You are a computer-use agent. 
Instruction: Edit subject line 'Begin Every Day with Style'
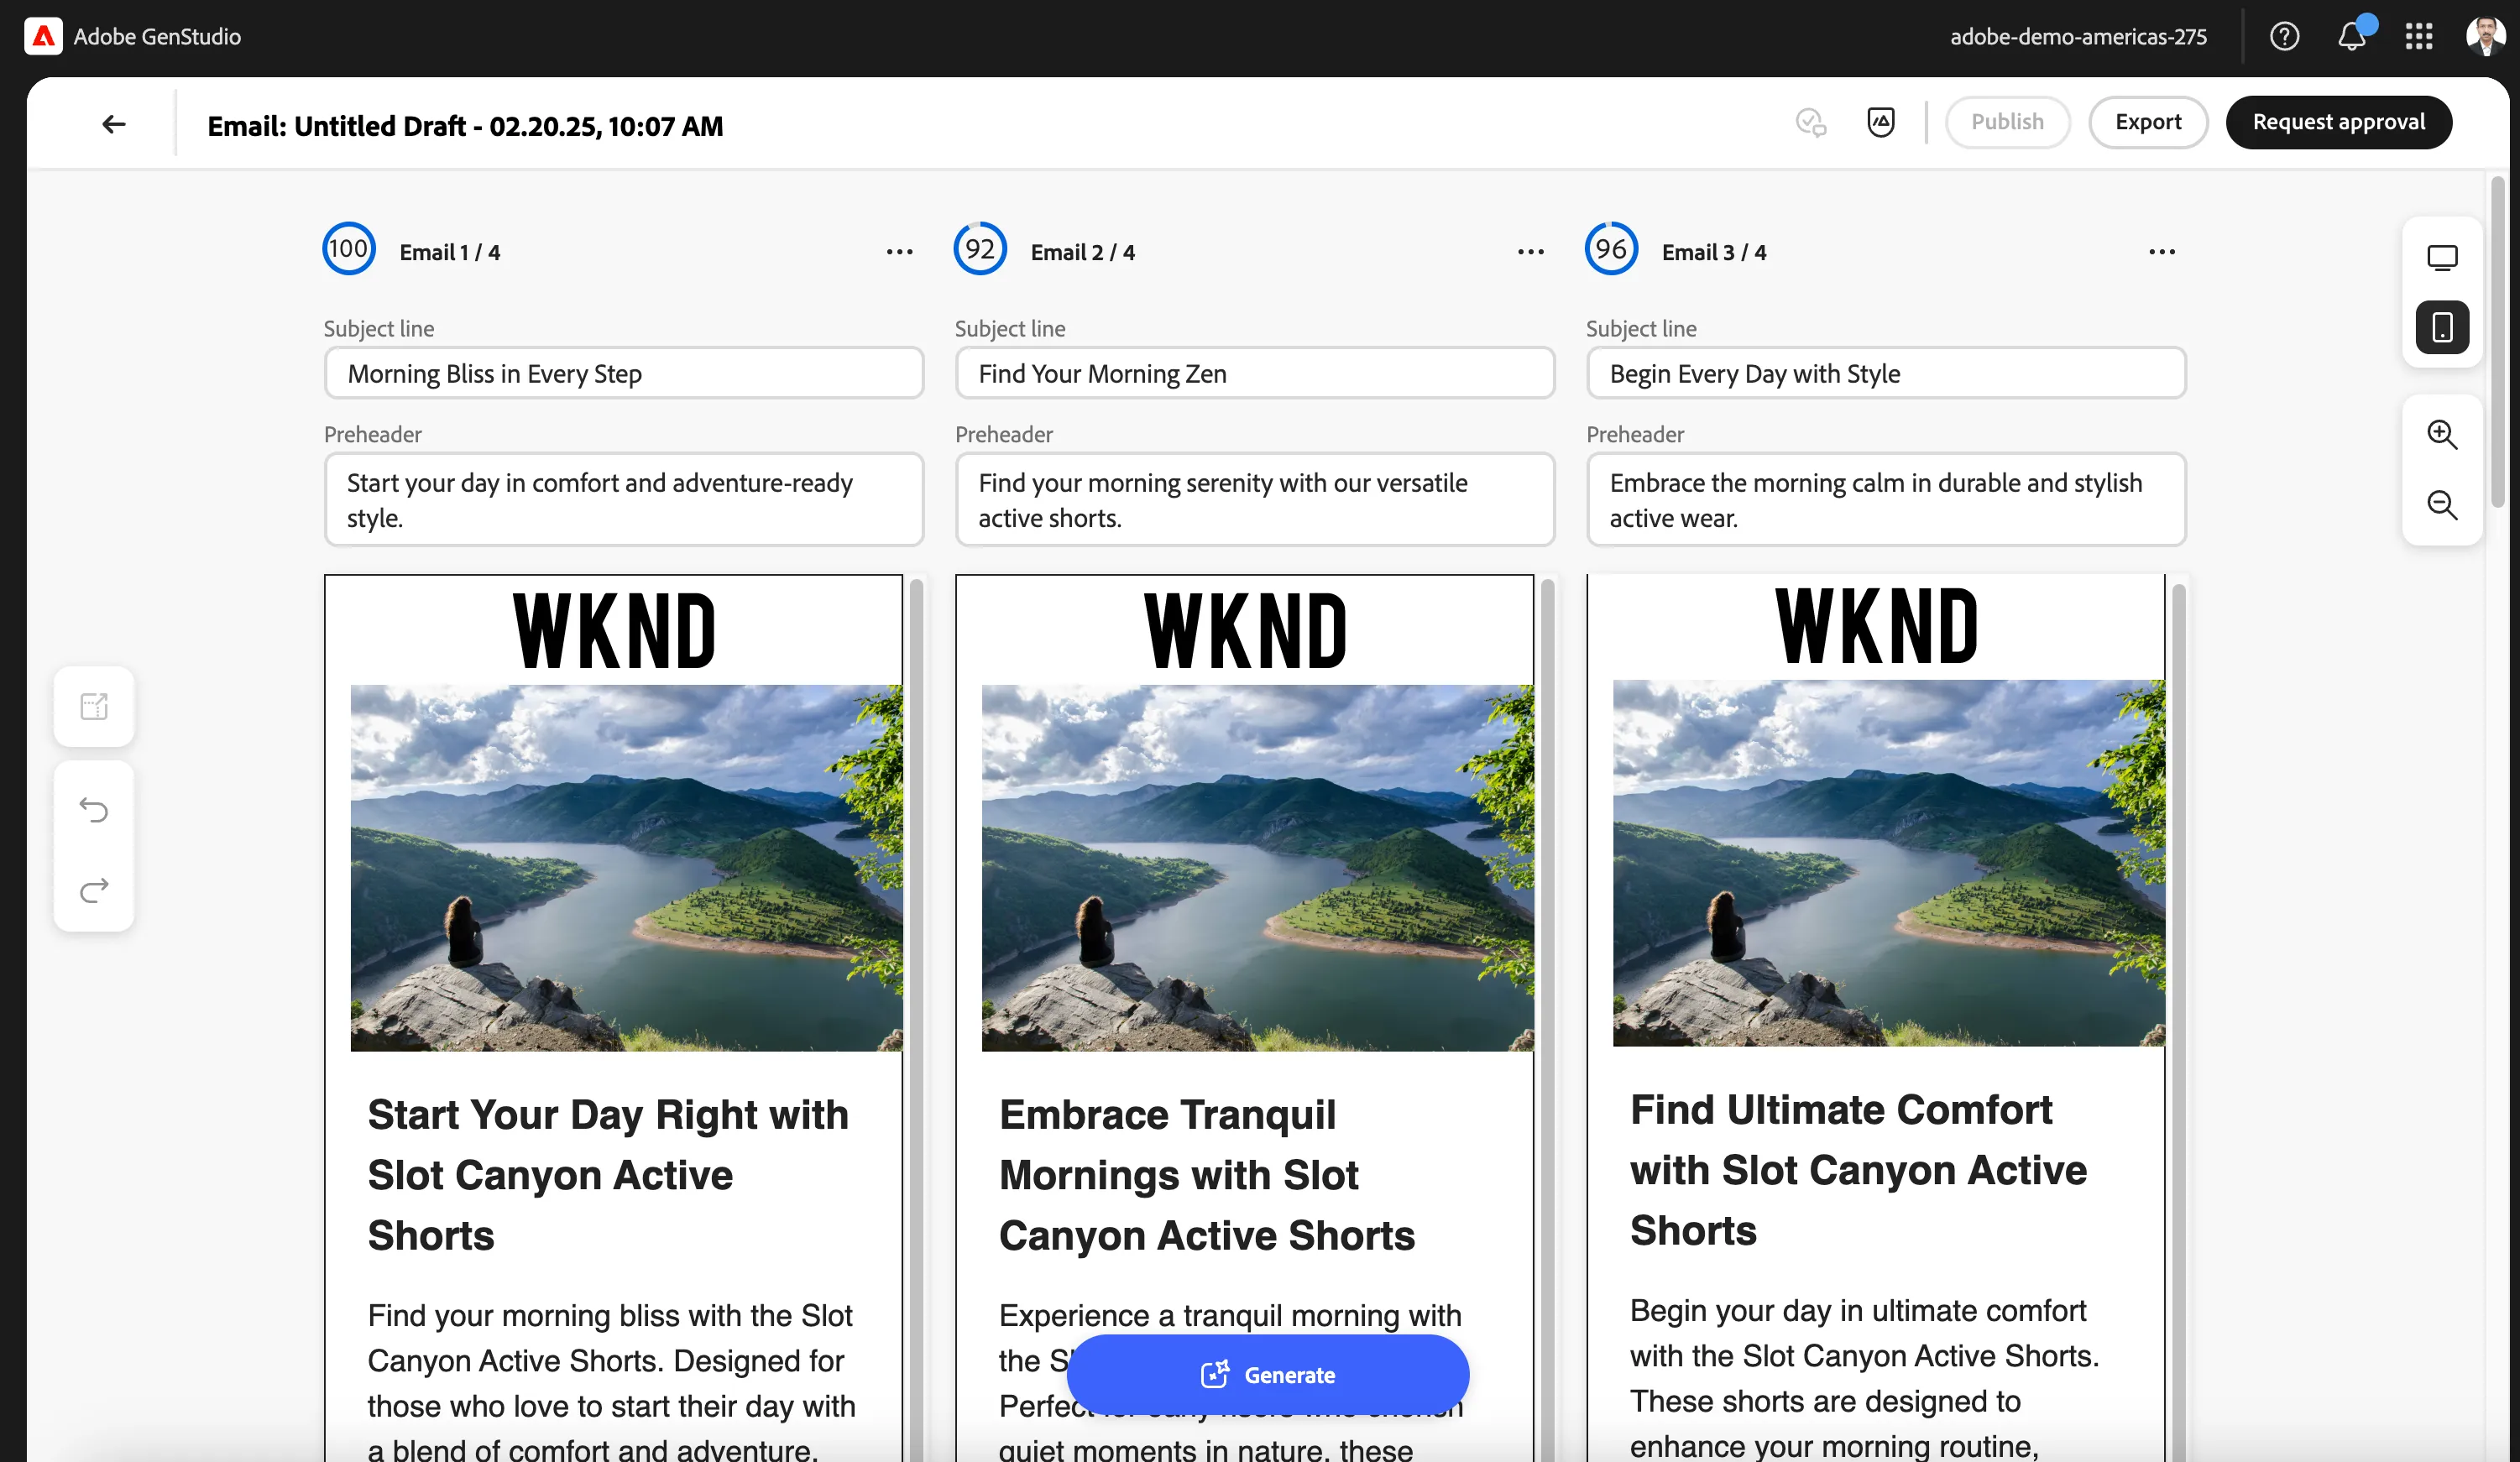coord(1885,373)
